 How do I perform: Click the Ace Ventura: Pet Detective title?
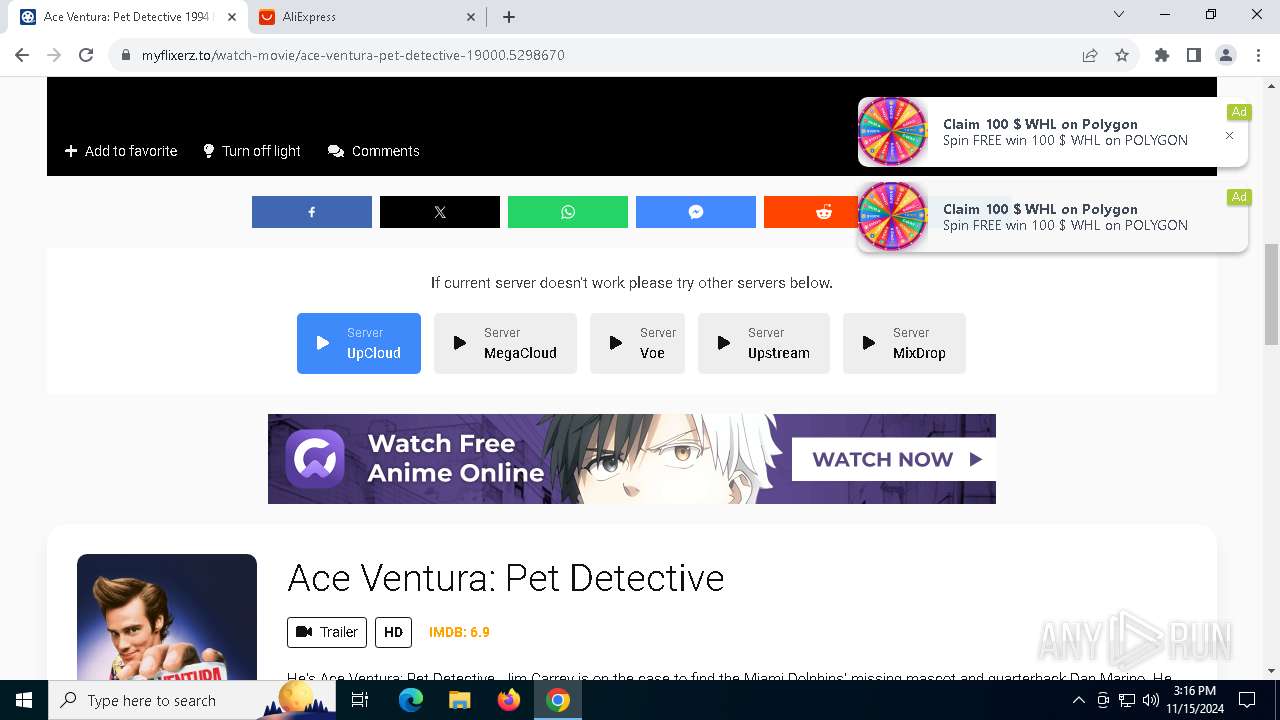click(x=506, y=578)
